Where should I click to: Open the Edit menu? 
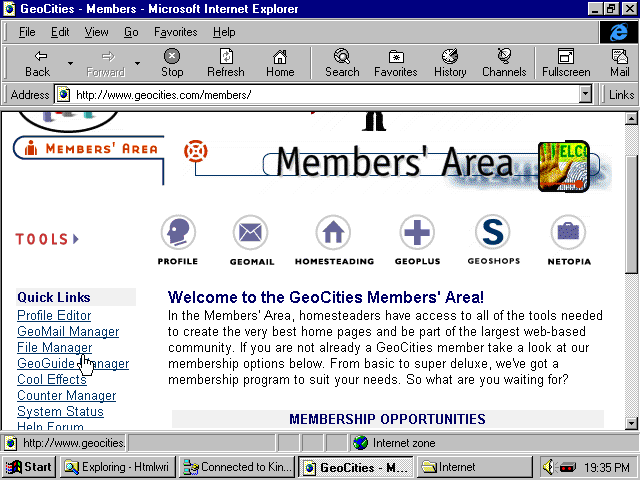[60, 32]
